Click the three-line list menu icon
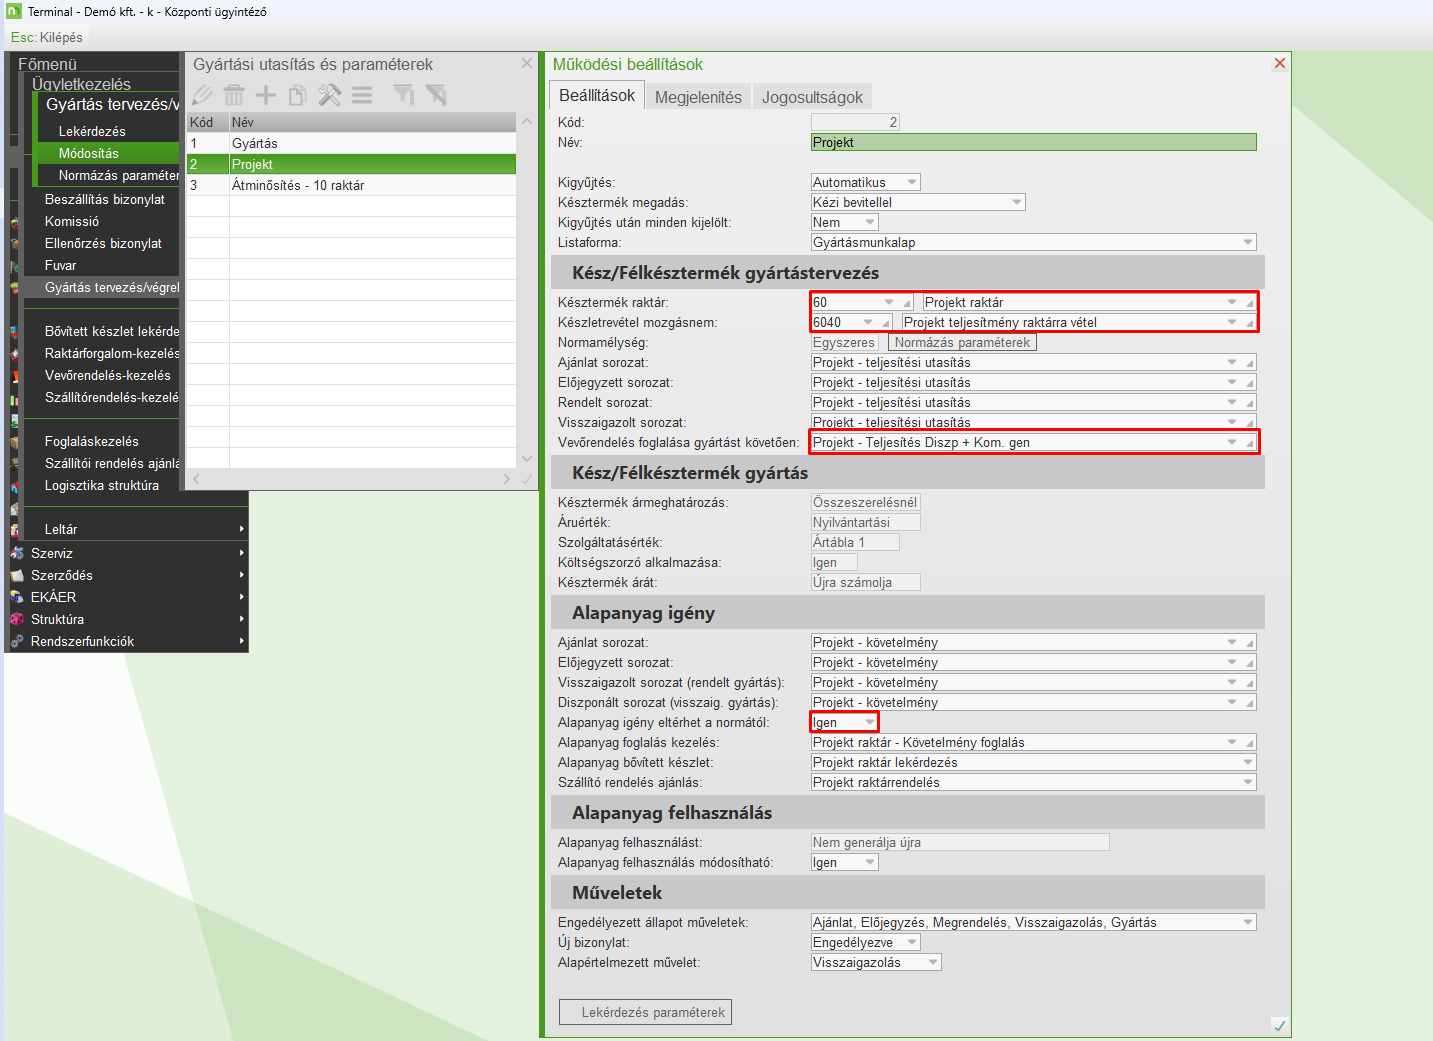Viewport: 1433px width, 1041px height. [x=362, y=95]
